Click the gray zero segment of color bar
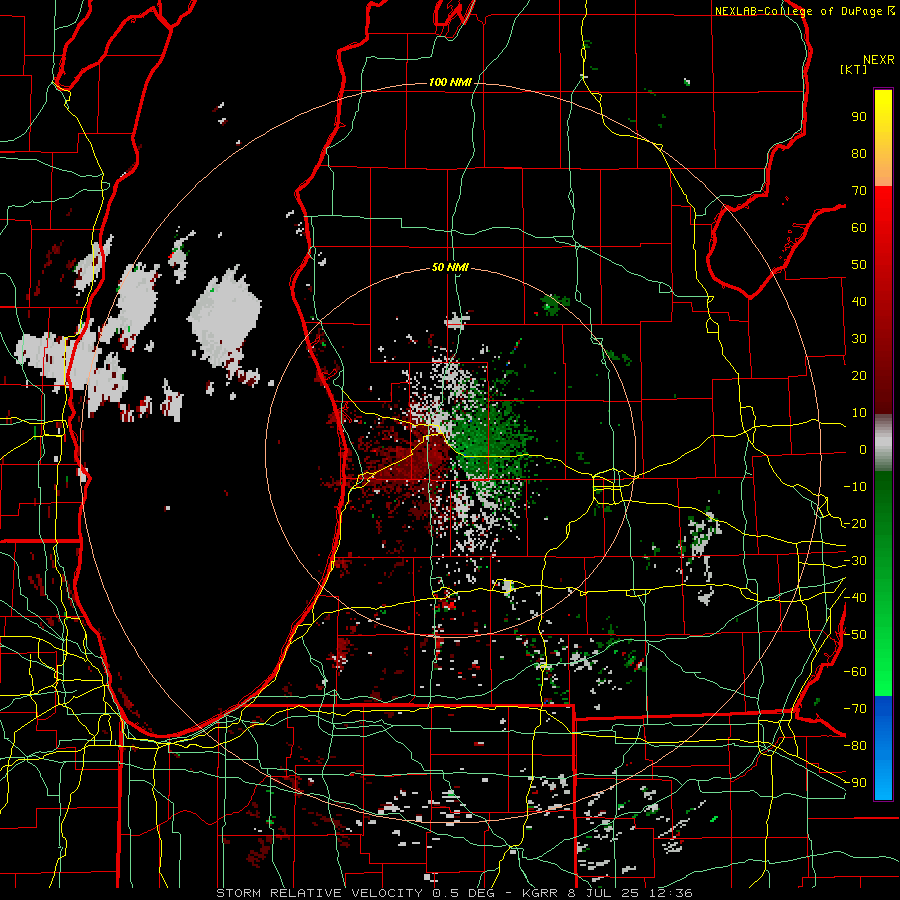The image size is (900, 900). (x=883, y=443)
